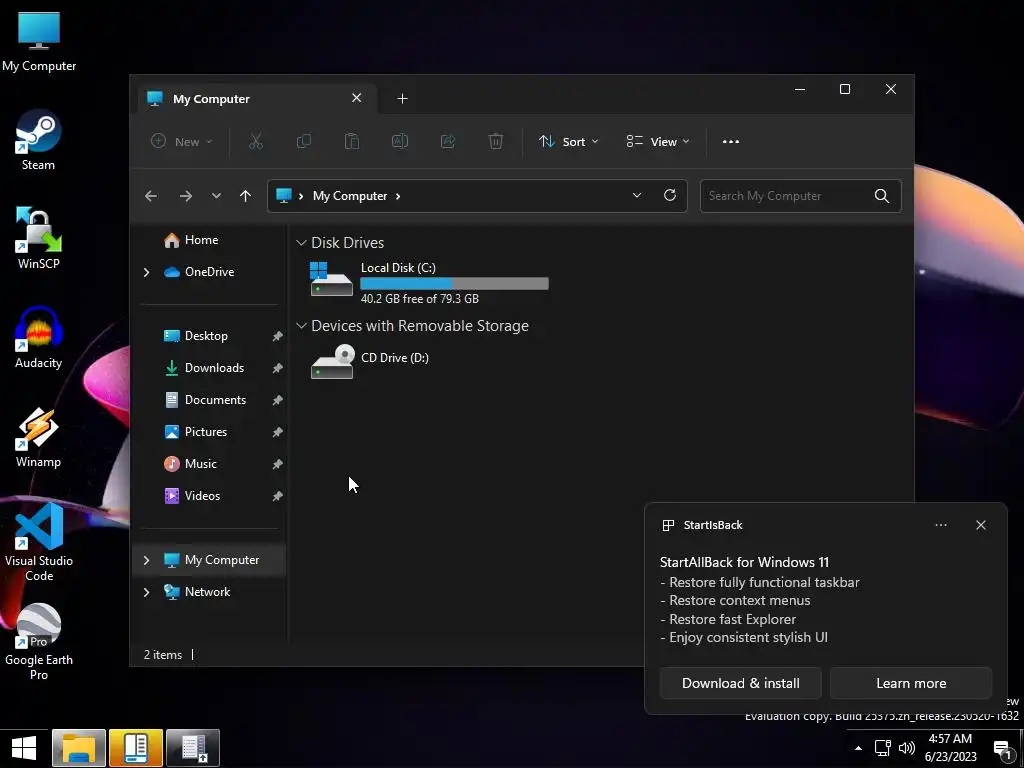This screenshot has width=1024, height=768.
Task: Click the Delete trash icon
Action: point(496,141)
